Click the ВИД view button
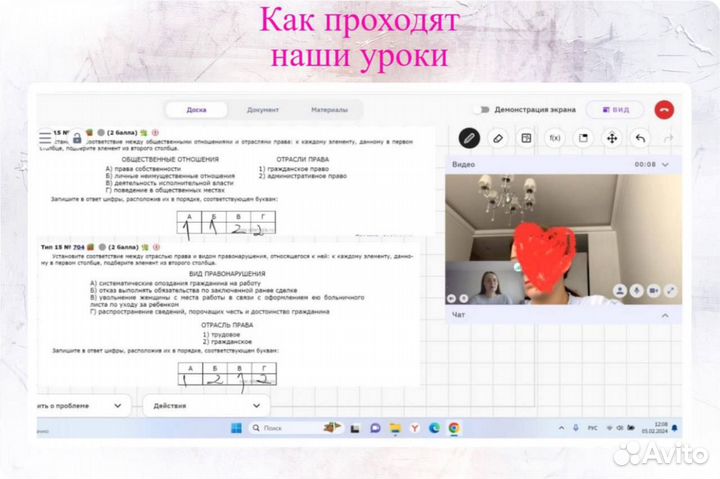Image resolution: width=720 pixels, height=479 pixels. coord(616,110)
